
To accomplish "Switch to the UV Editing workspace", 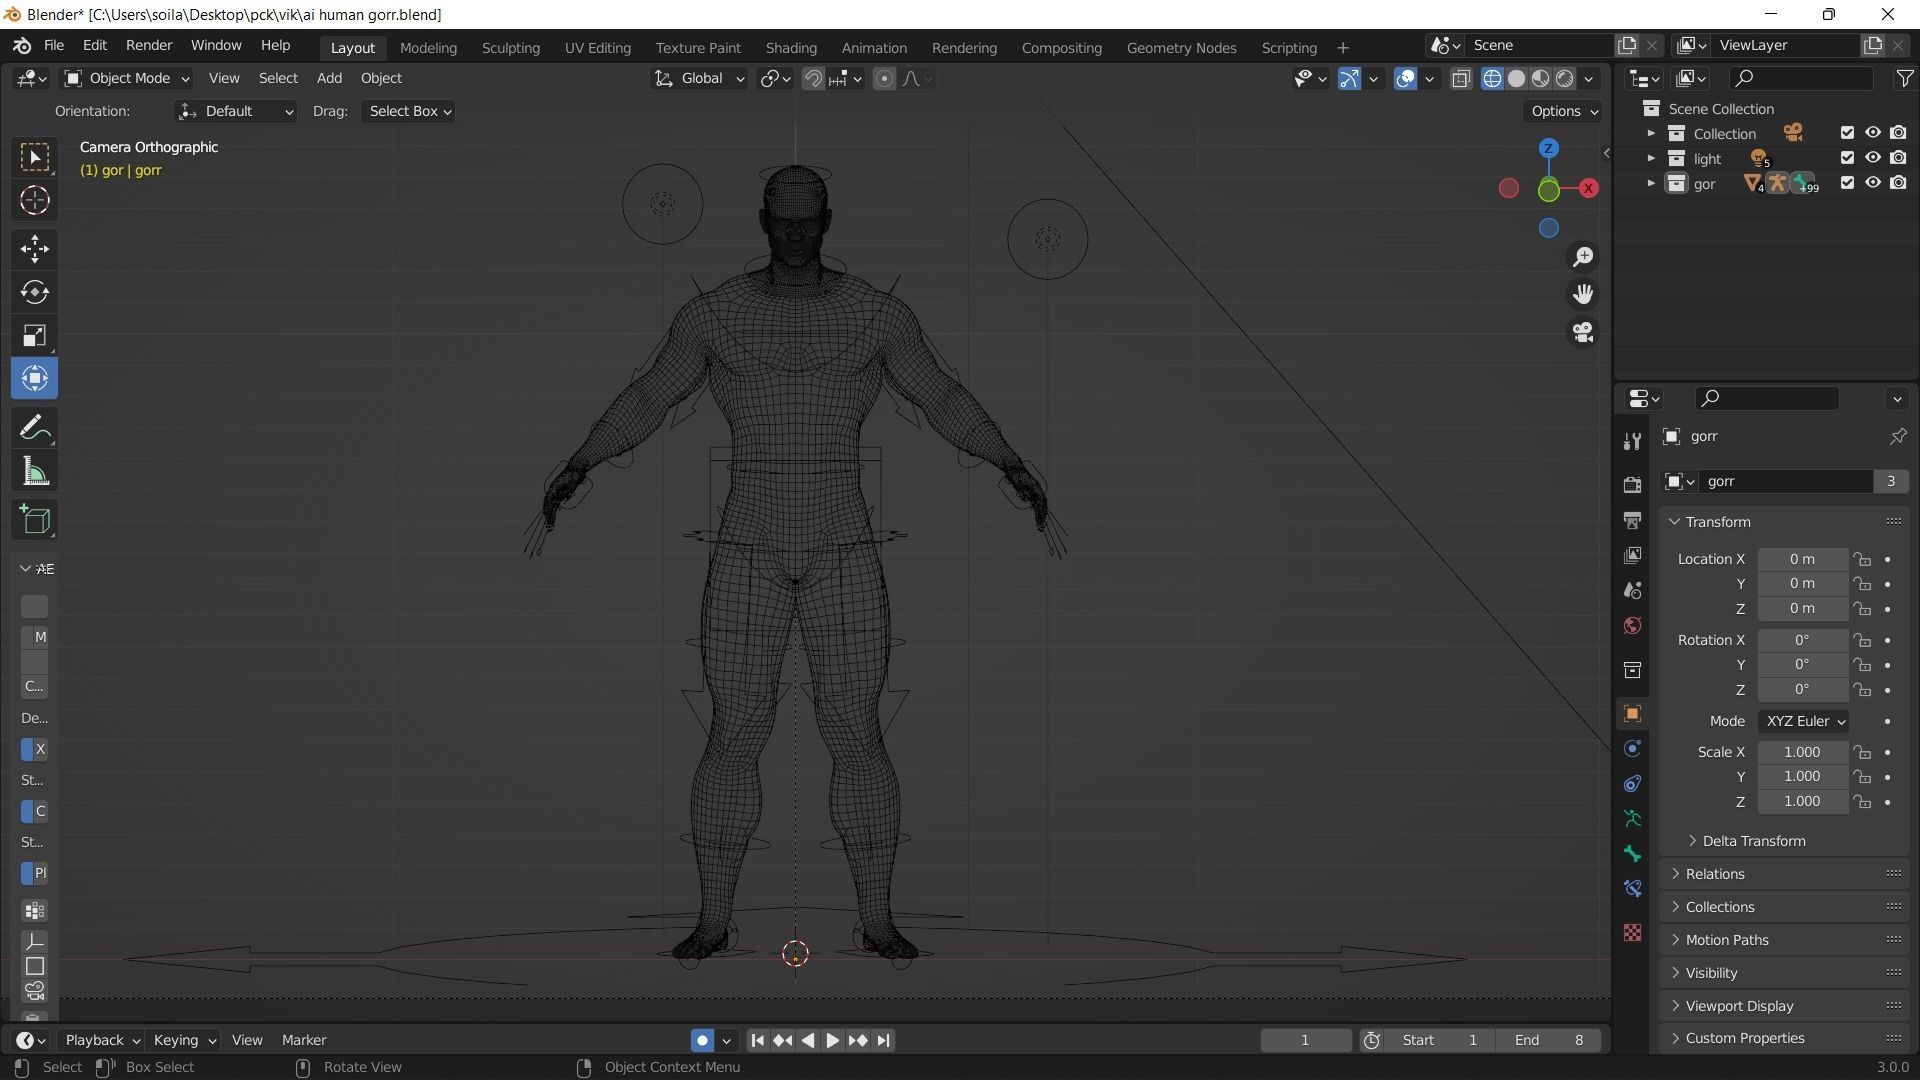I will tap(597, 47).
